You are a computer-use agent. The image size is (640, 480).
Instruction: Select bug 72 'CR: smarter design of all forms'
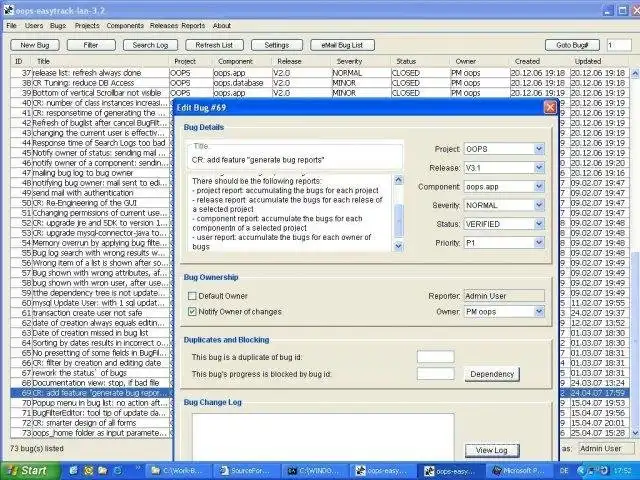point(90,423)
